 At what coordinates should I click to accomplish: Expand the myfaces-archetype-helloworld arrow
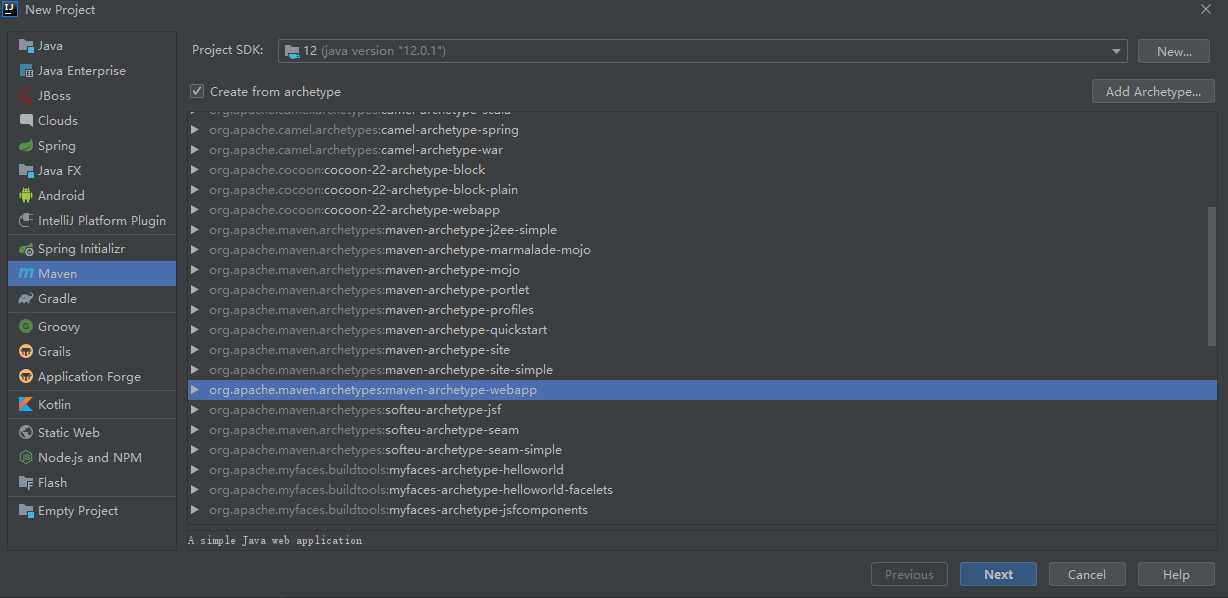click(x=195, y=470)
